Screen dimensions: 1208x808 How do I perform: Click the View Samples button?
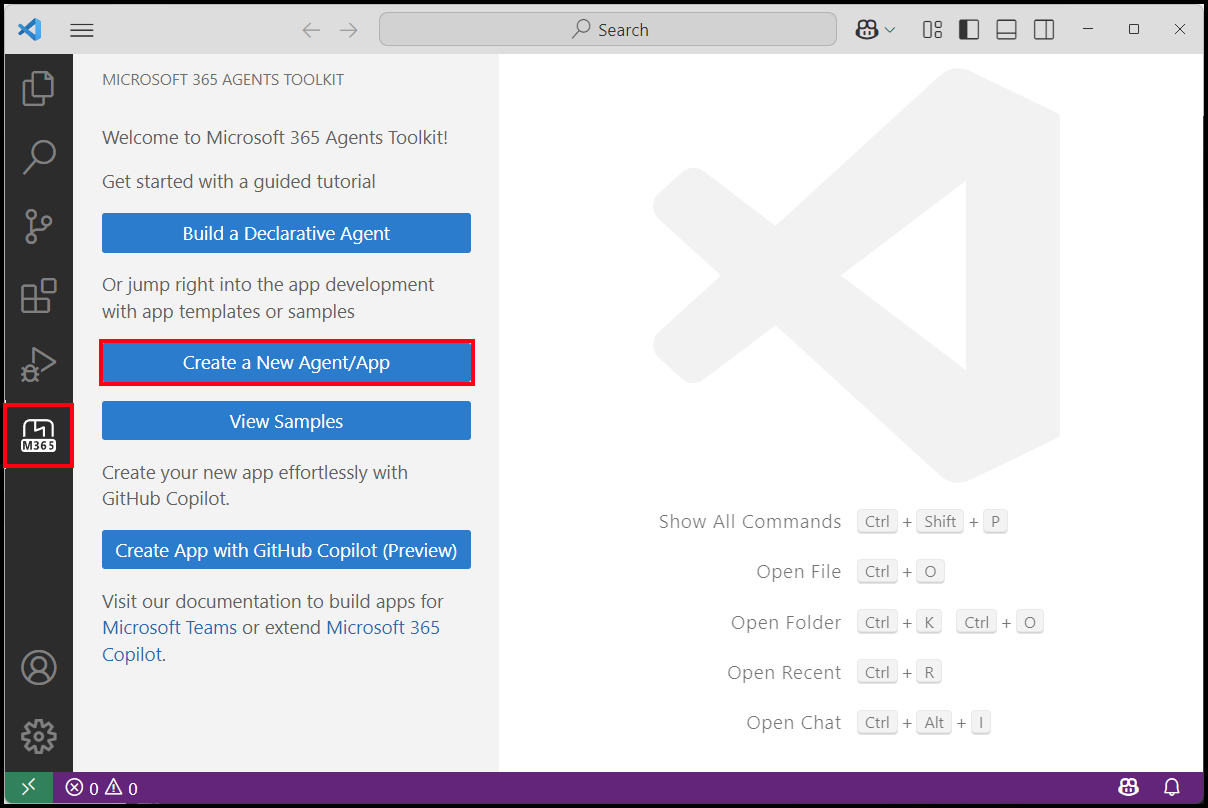[286, 421]
